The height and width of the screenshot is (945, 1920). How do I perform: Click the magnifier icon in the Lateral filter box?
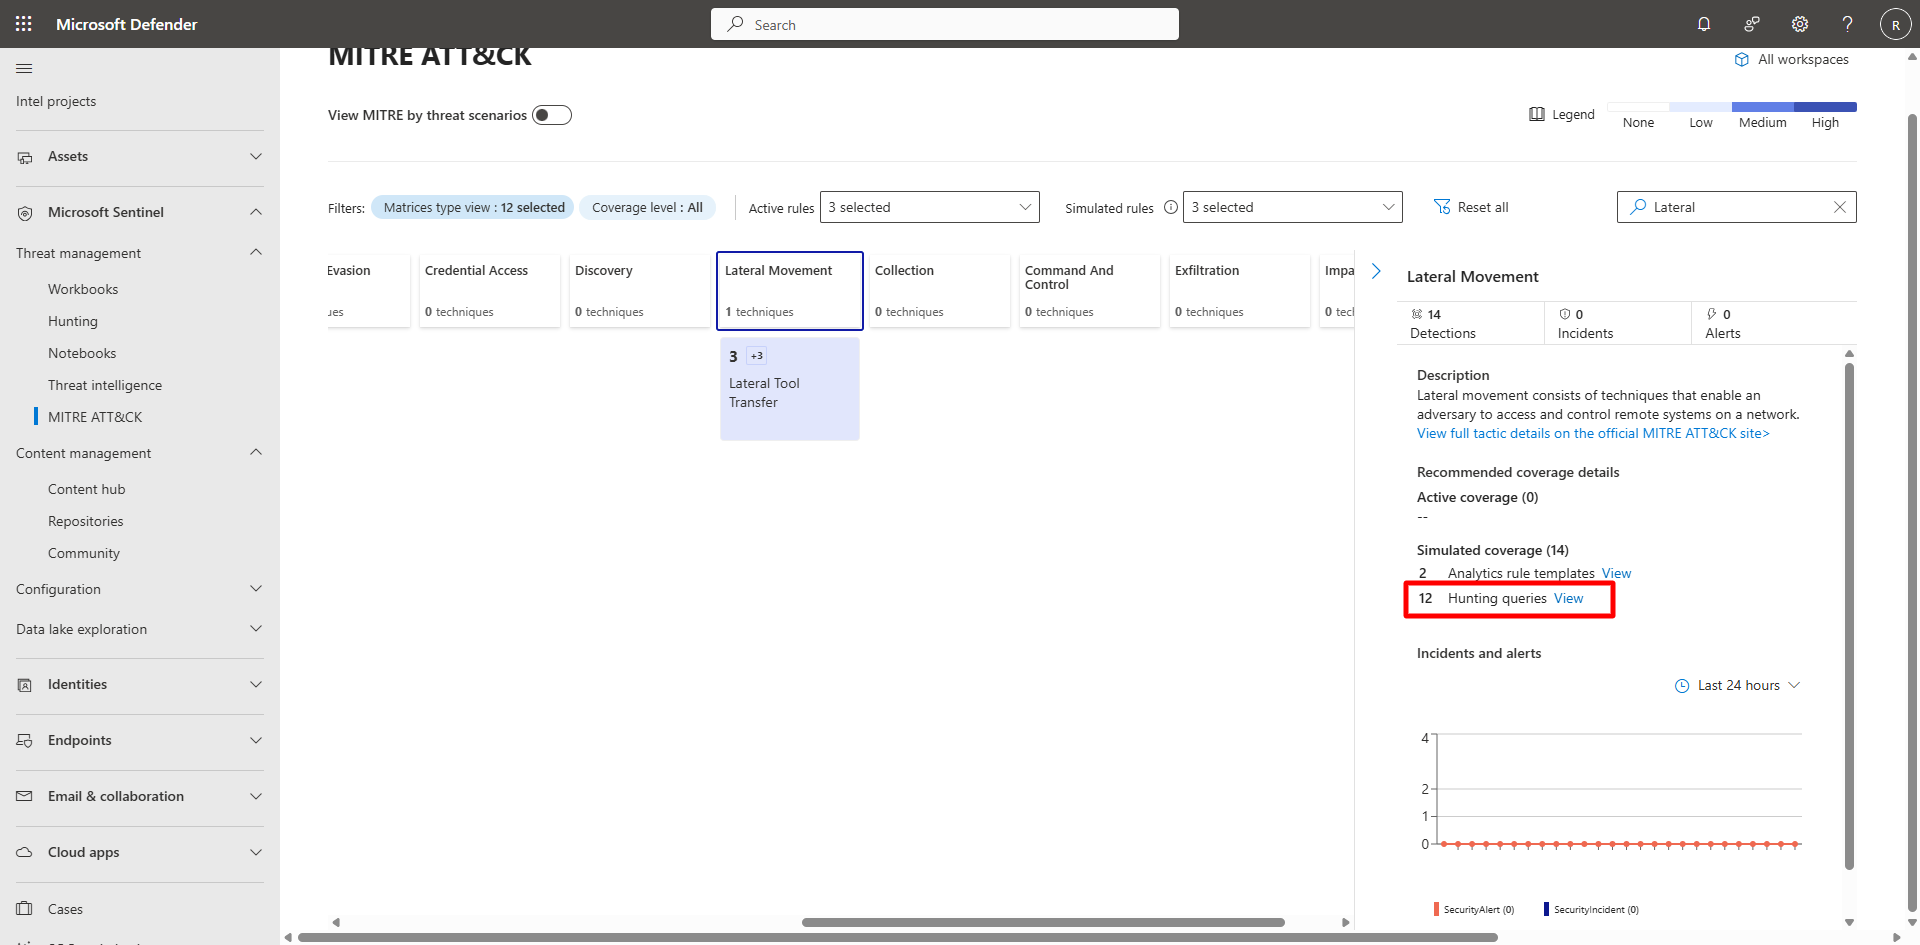click(x=1638, y=207)
